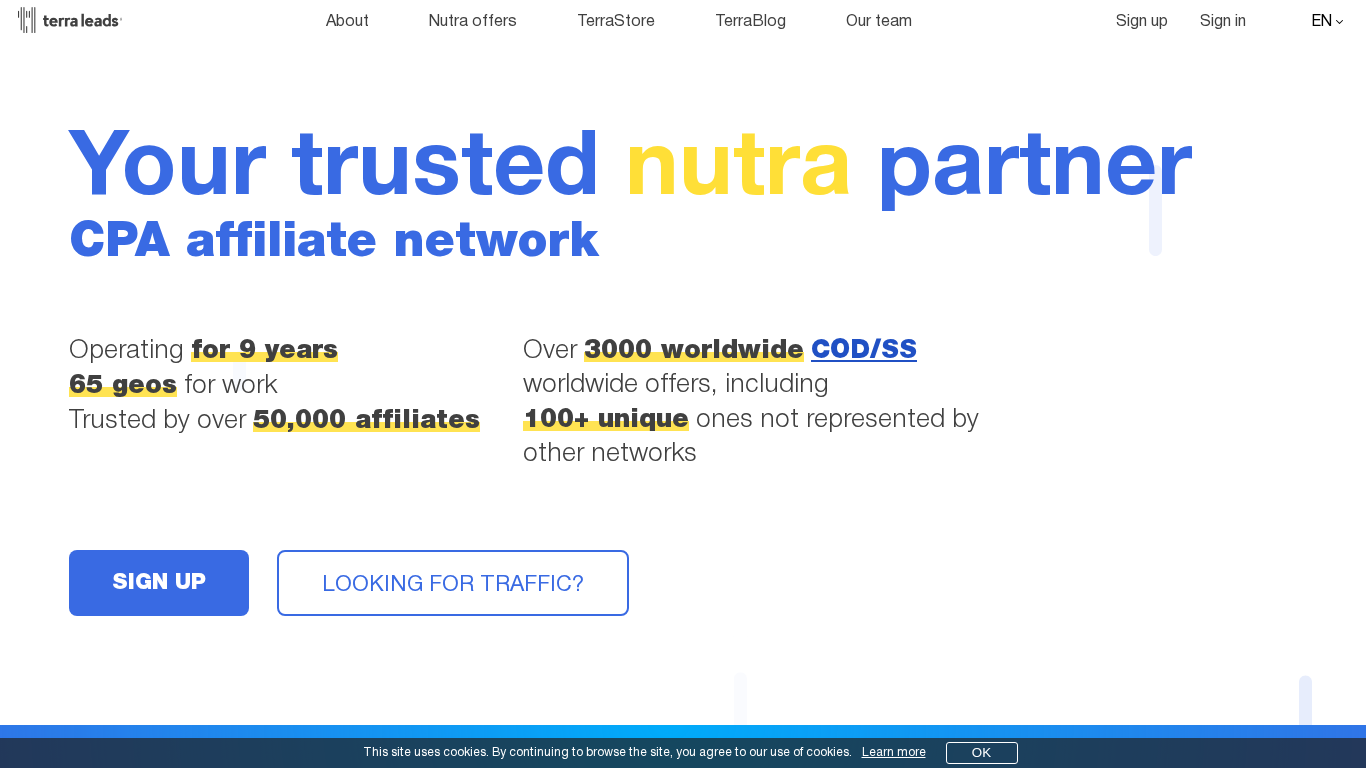Click the 3000 worldwide highlighted text

pos(693,349)
